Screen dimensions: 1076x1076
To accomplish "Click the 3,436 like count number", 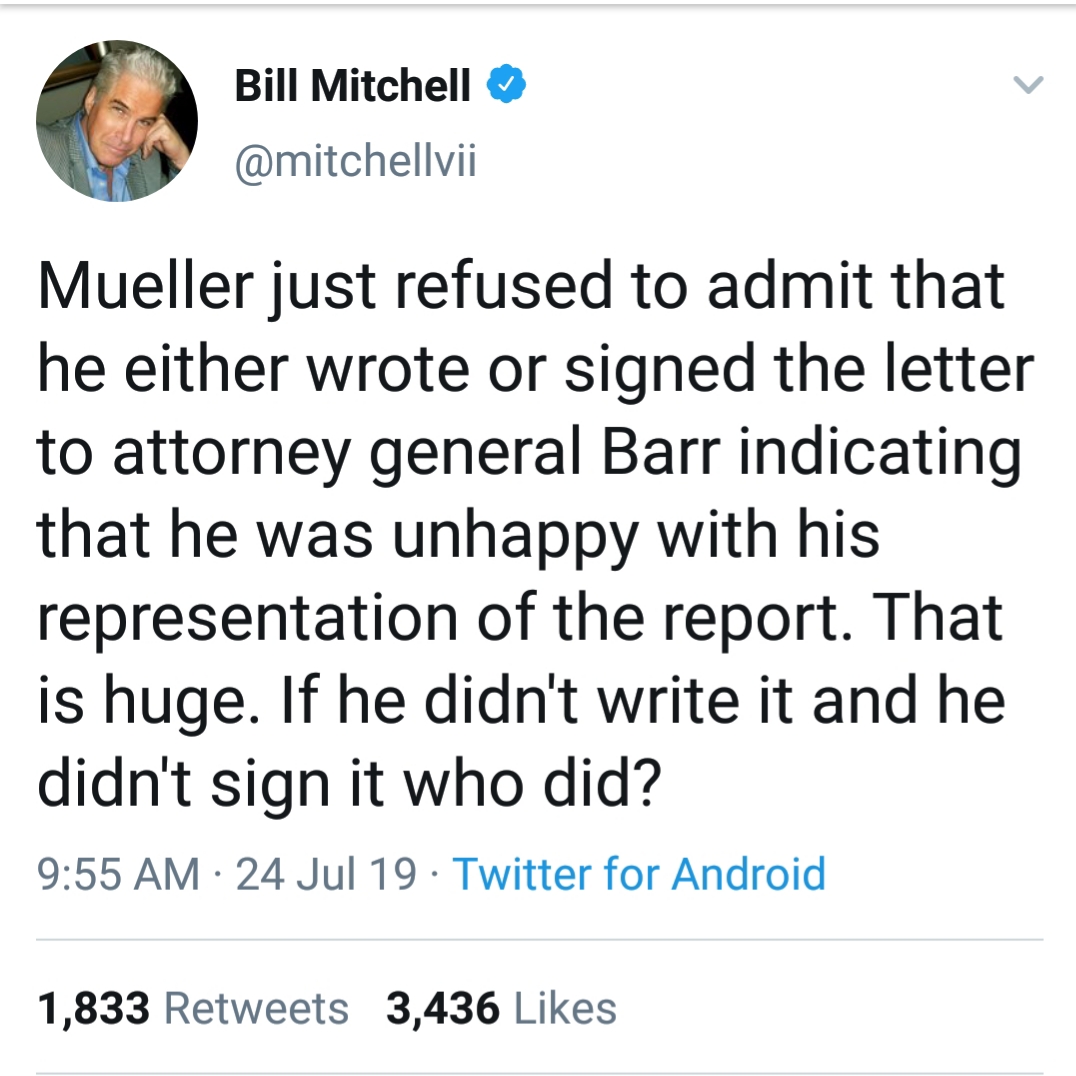I will pyautogui.click(x=443, y=1009).
